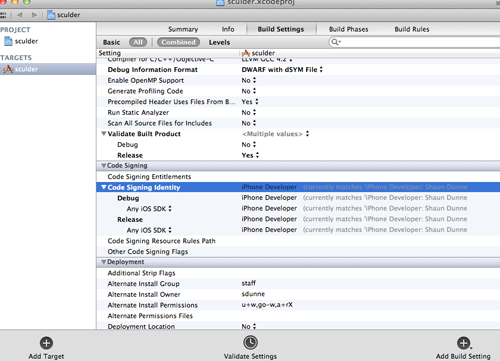500x361 pixels.
Task: Click the back navigation arrow
Action: click(20, 15)
